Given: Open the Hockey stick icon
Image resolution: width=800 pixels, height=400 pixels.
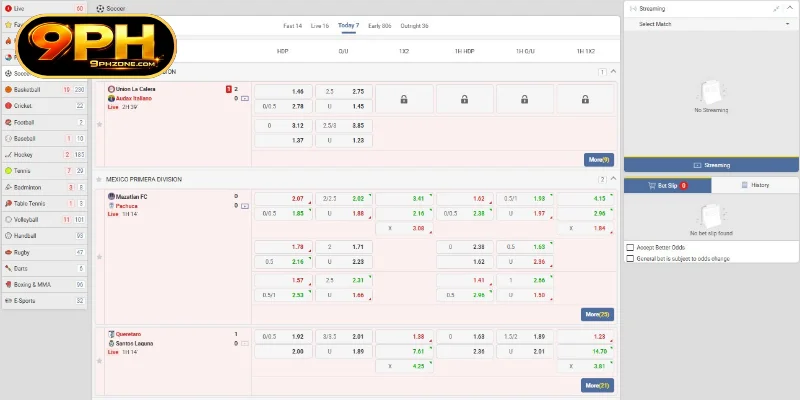Looking at the screenshot, I should pos(8,155).
